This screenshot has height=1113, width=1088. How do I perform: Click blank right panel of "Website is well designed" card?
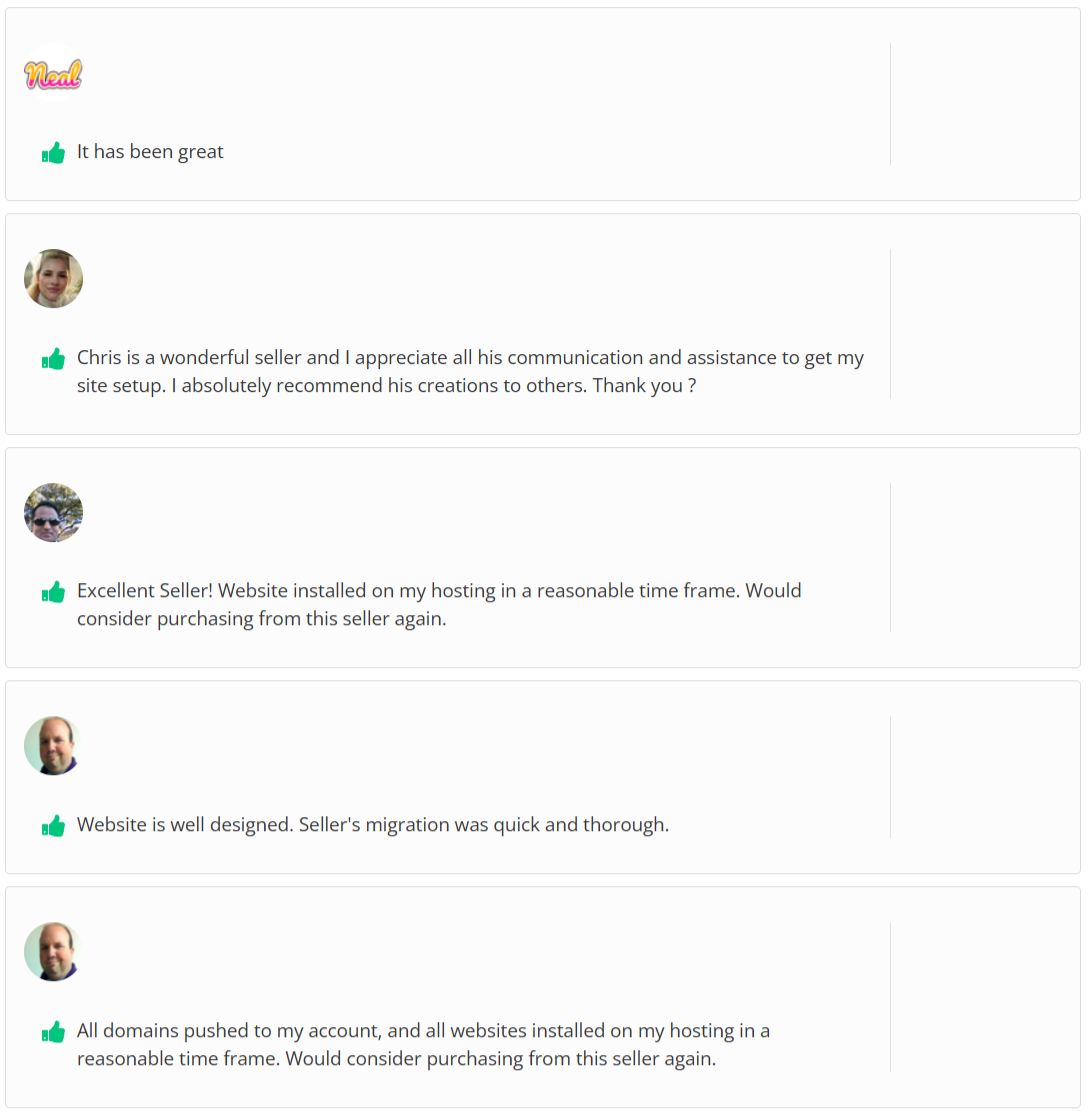tap(984, 777)
